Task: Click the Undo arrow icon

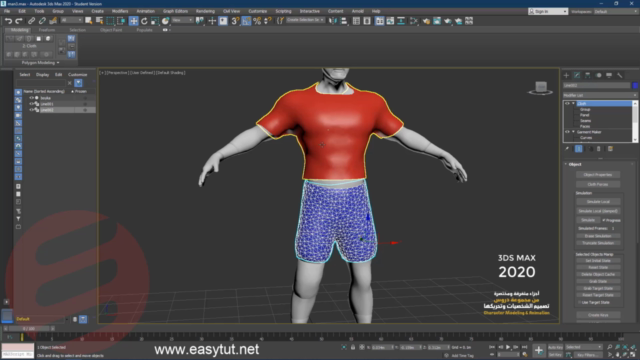Action: coord(9,21)
